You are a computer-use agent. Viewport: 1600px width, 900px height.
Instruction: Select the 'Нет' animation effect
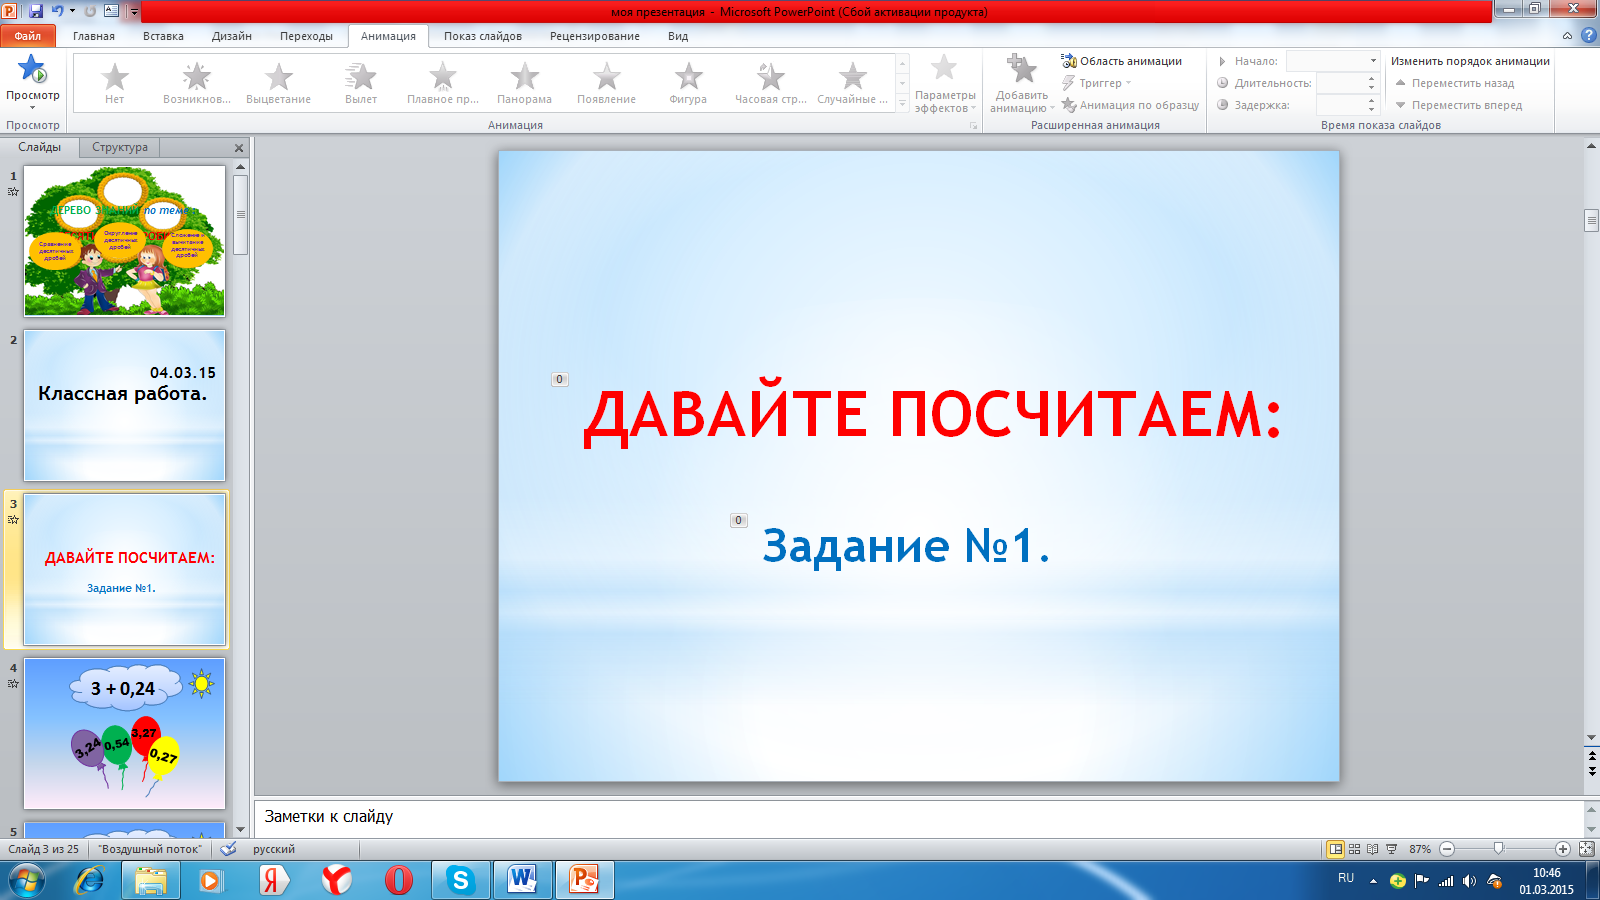pos(115,82)
